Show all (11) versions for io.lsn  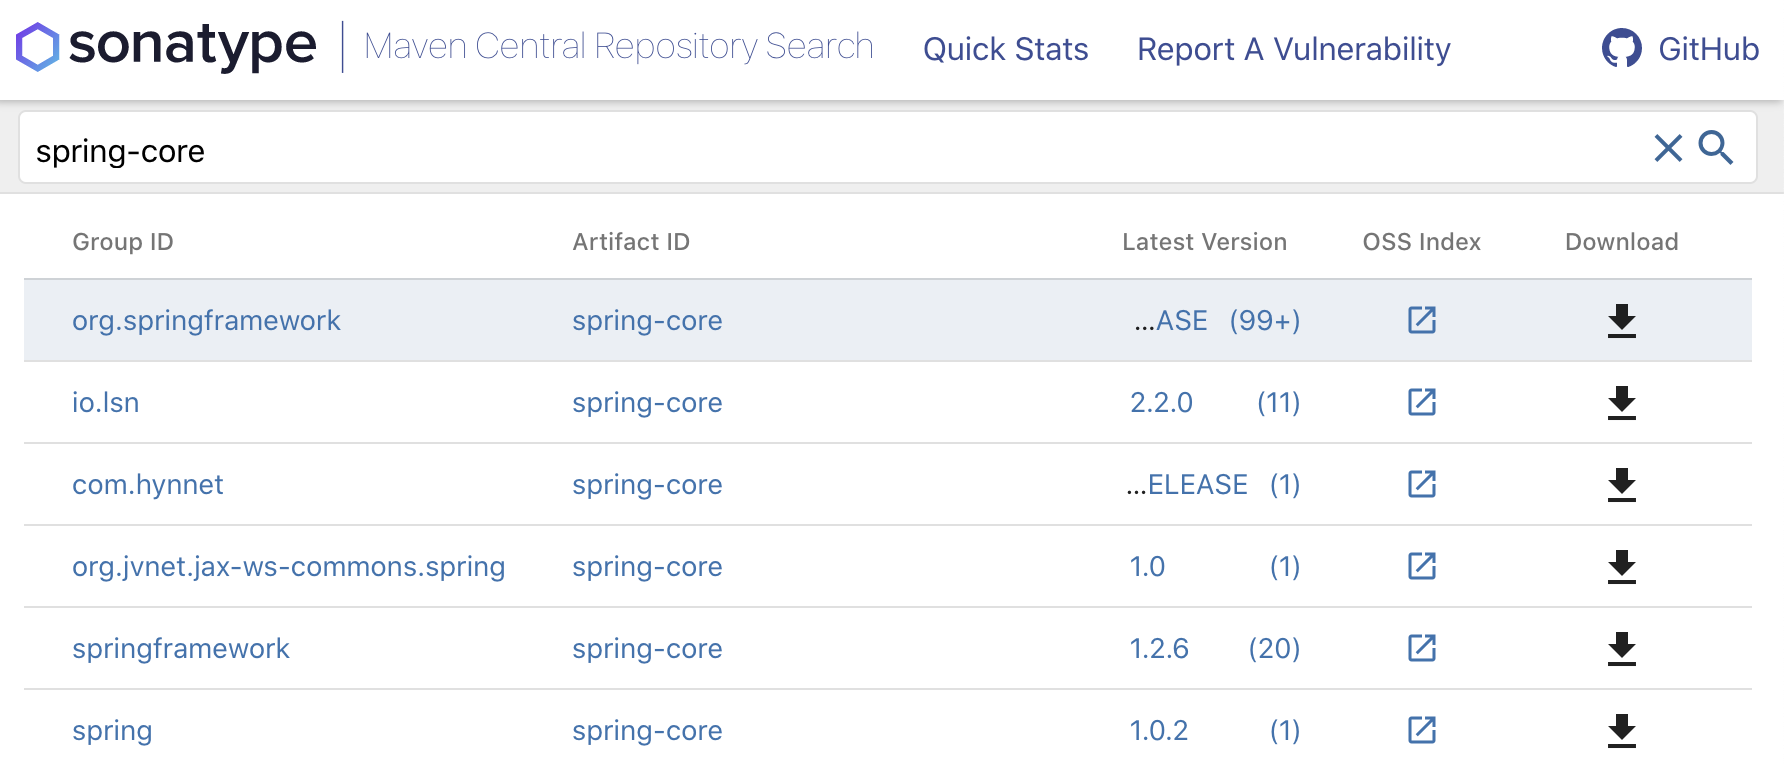1278,402
